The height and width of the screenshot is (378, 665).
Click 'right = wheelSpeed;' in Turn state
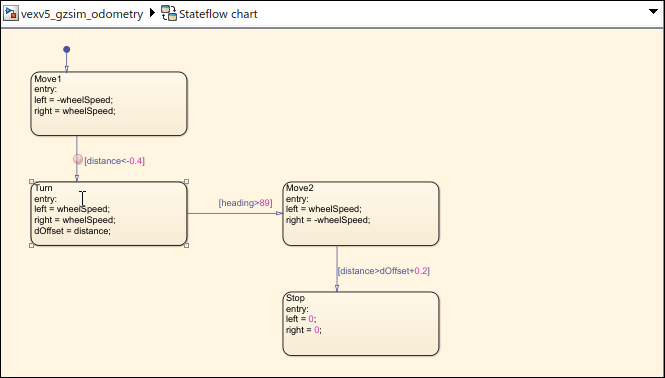pyautogui.click(x=75, y=220)
